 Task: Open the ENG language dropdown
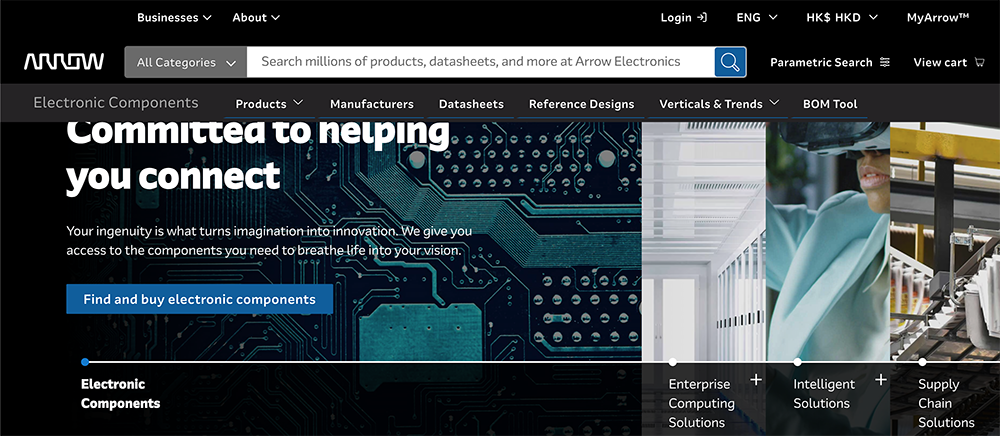[757, 17]
